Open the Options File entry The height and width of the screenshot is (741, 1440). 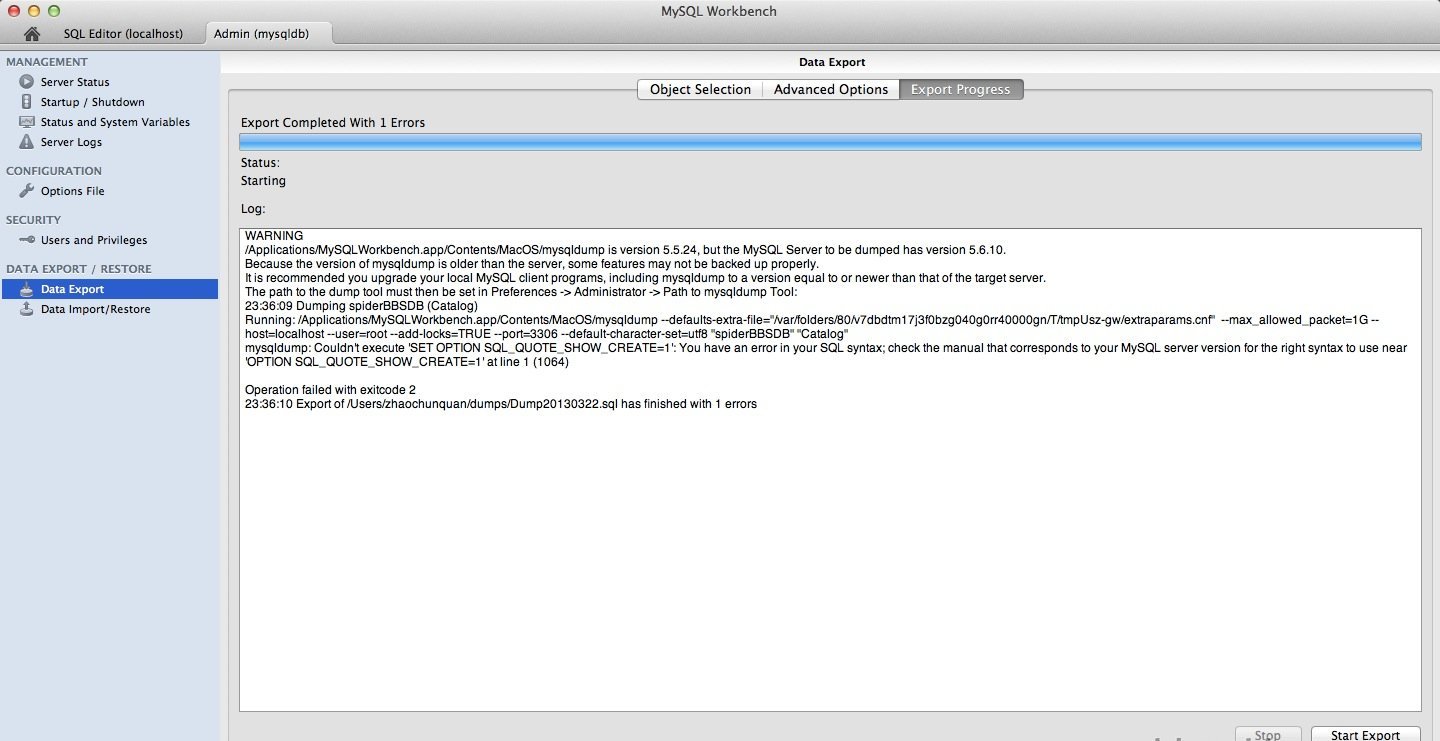72,191
